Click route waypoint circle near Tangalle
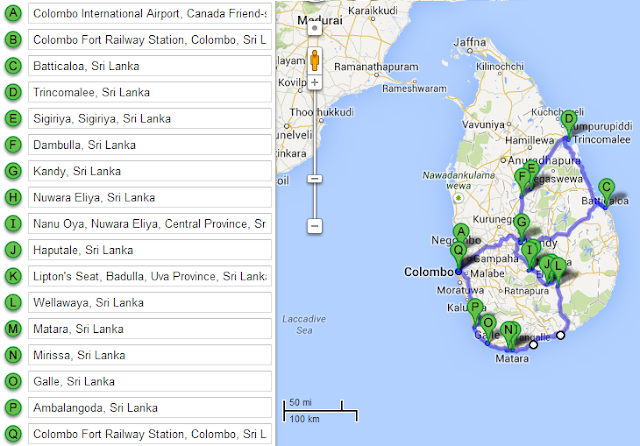 pyautogui.click(x=533, y=345)
